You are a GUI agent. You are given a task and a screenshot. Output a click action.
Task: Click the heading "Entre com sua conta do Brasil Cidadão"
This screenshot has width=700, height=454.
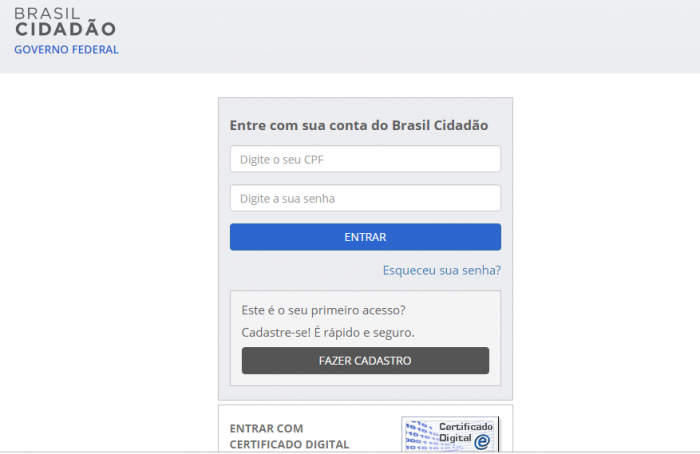tap(358, 125)
